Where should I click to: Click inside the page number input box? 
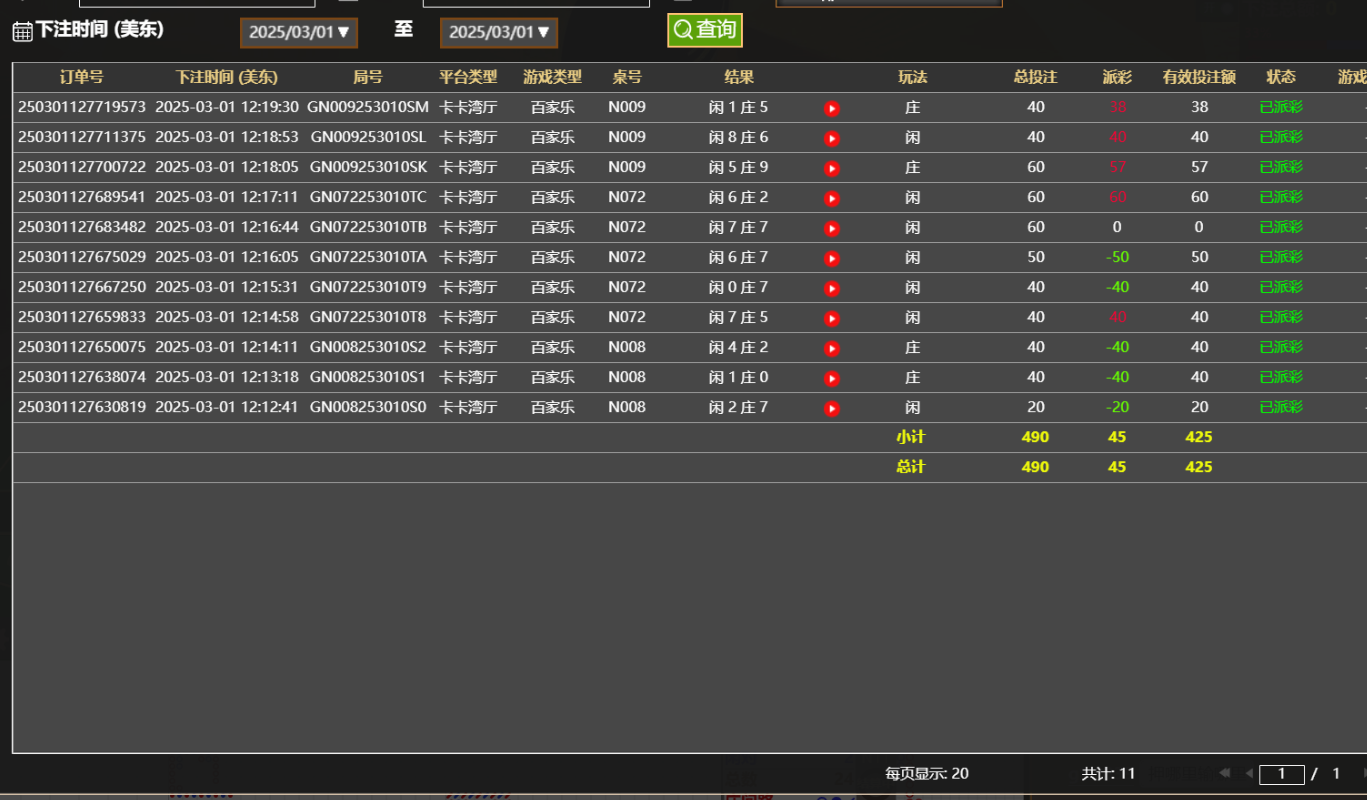pos(1281,773)
